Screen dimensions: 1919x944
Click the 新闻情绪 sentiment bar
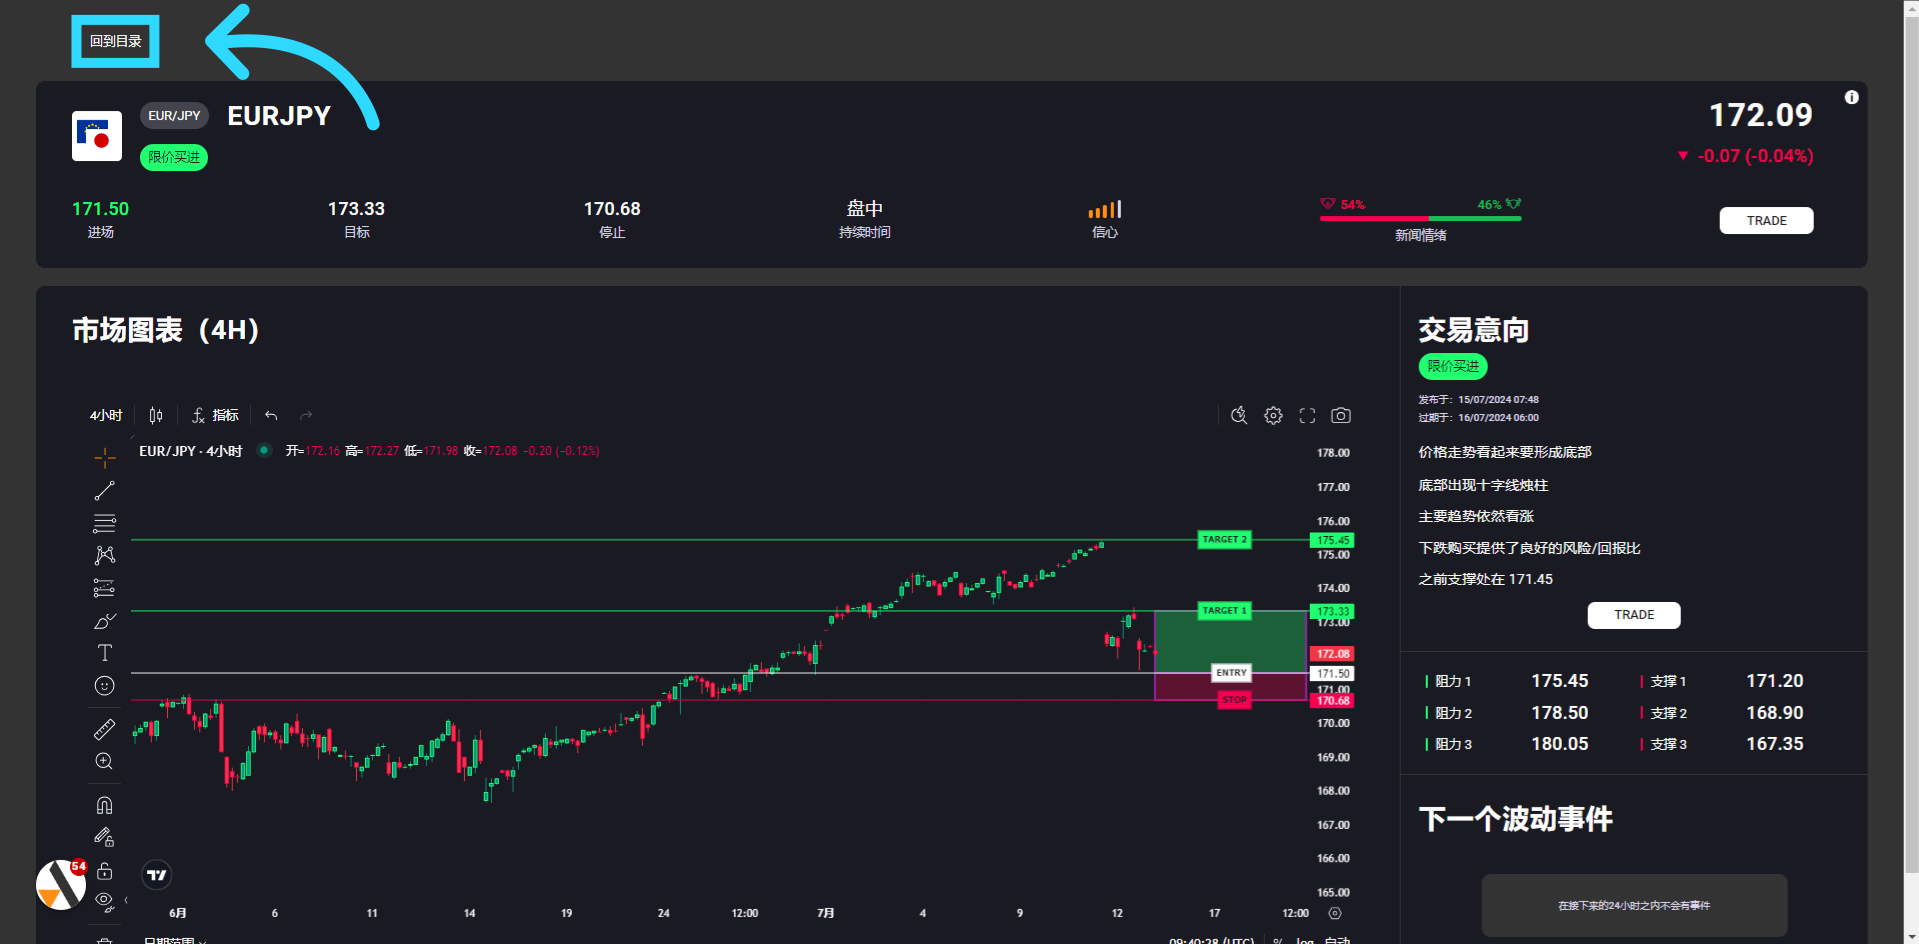click(x=1420, y=218)
